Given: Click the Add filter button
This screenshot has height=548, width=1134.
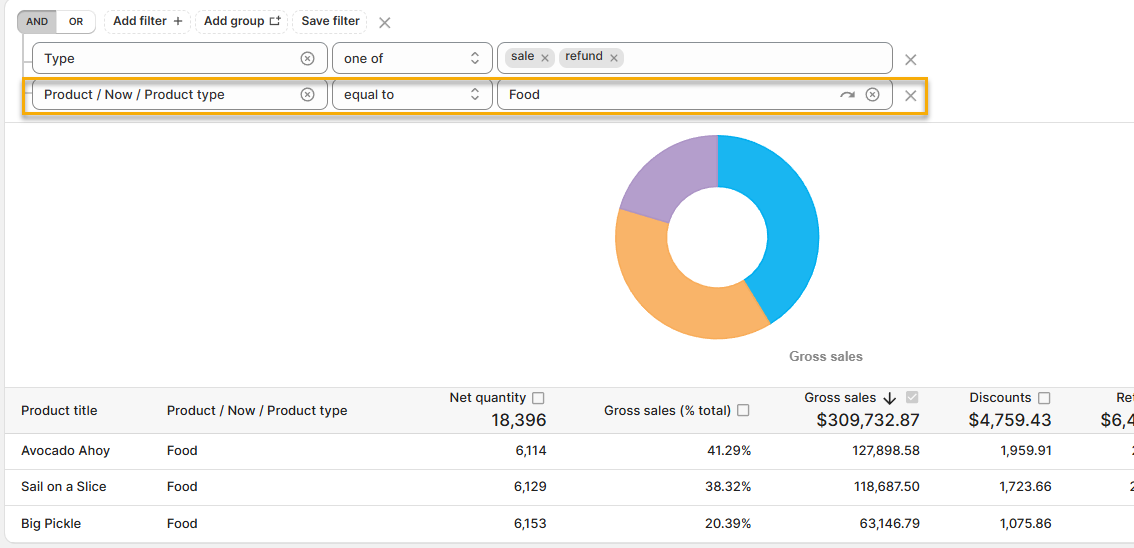Looking at the screenshot, I should 147,21.
